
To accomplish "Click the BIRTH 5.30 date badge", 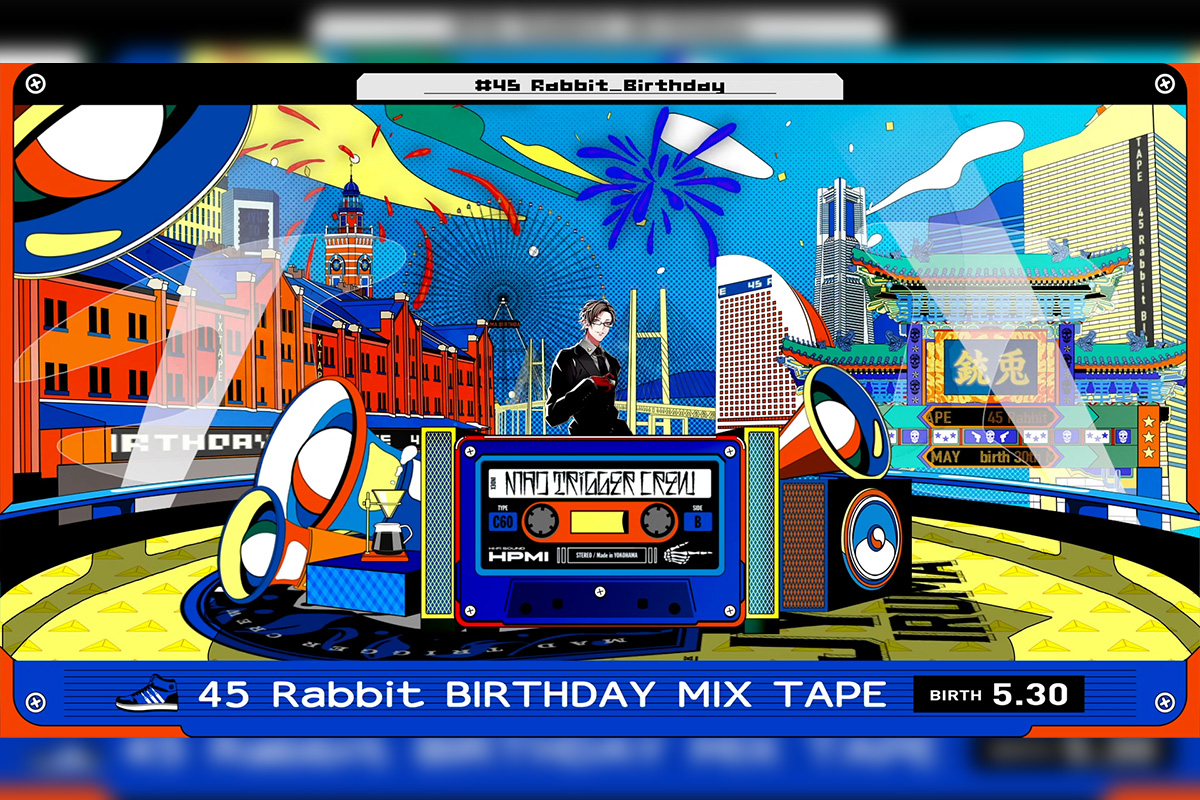I will (x=998, y=694).
